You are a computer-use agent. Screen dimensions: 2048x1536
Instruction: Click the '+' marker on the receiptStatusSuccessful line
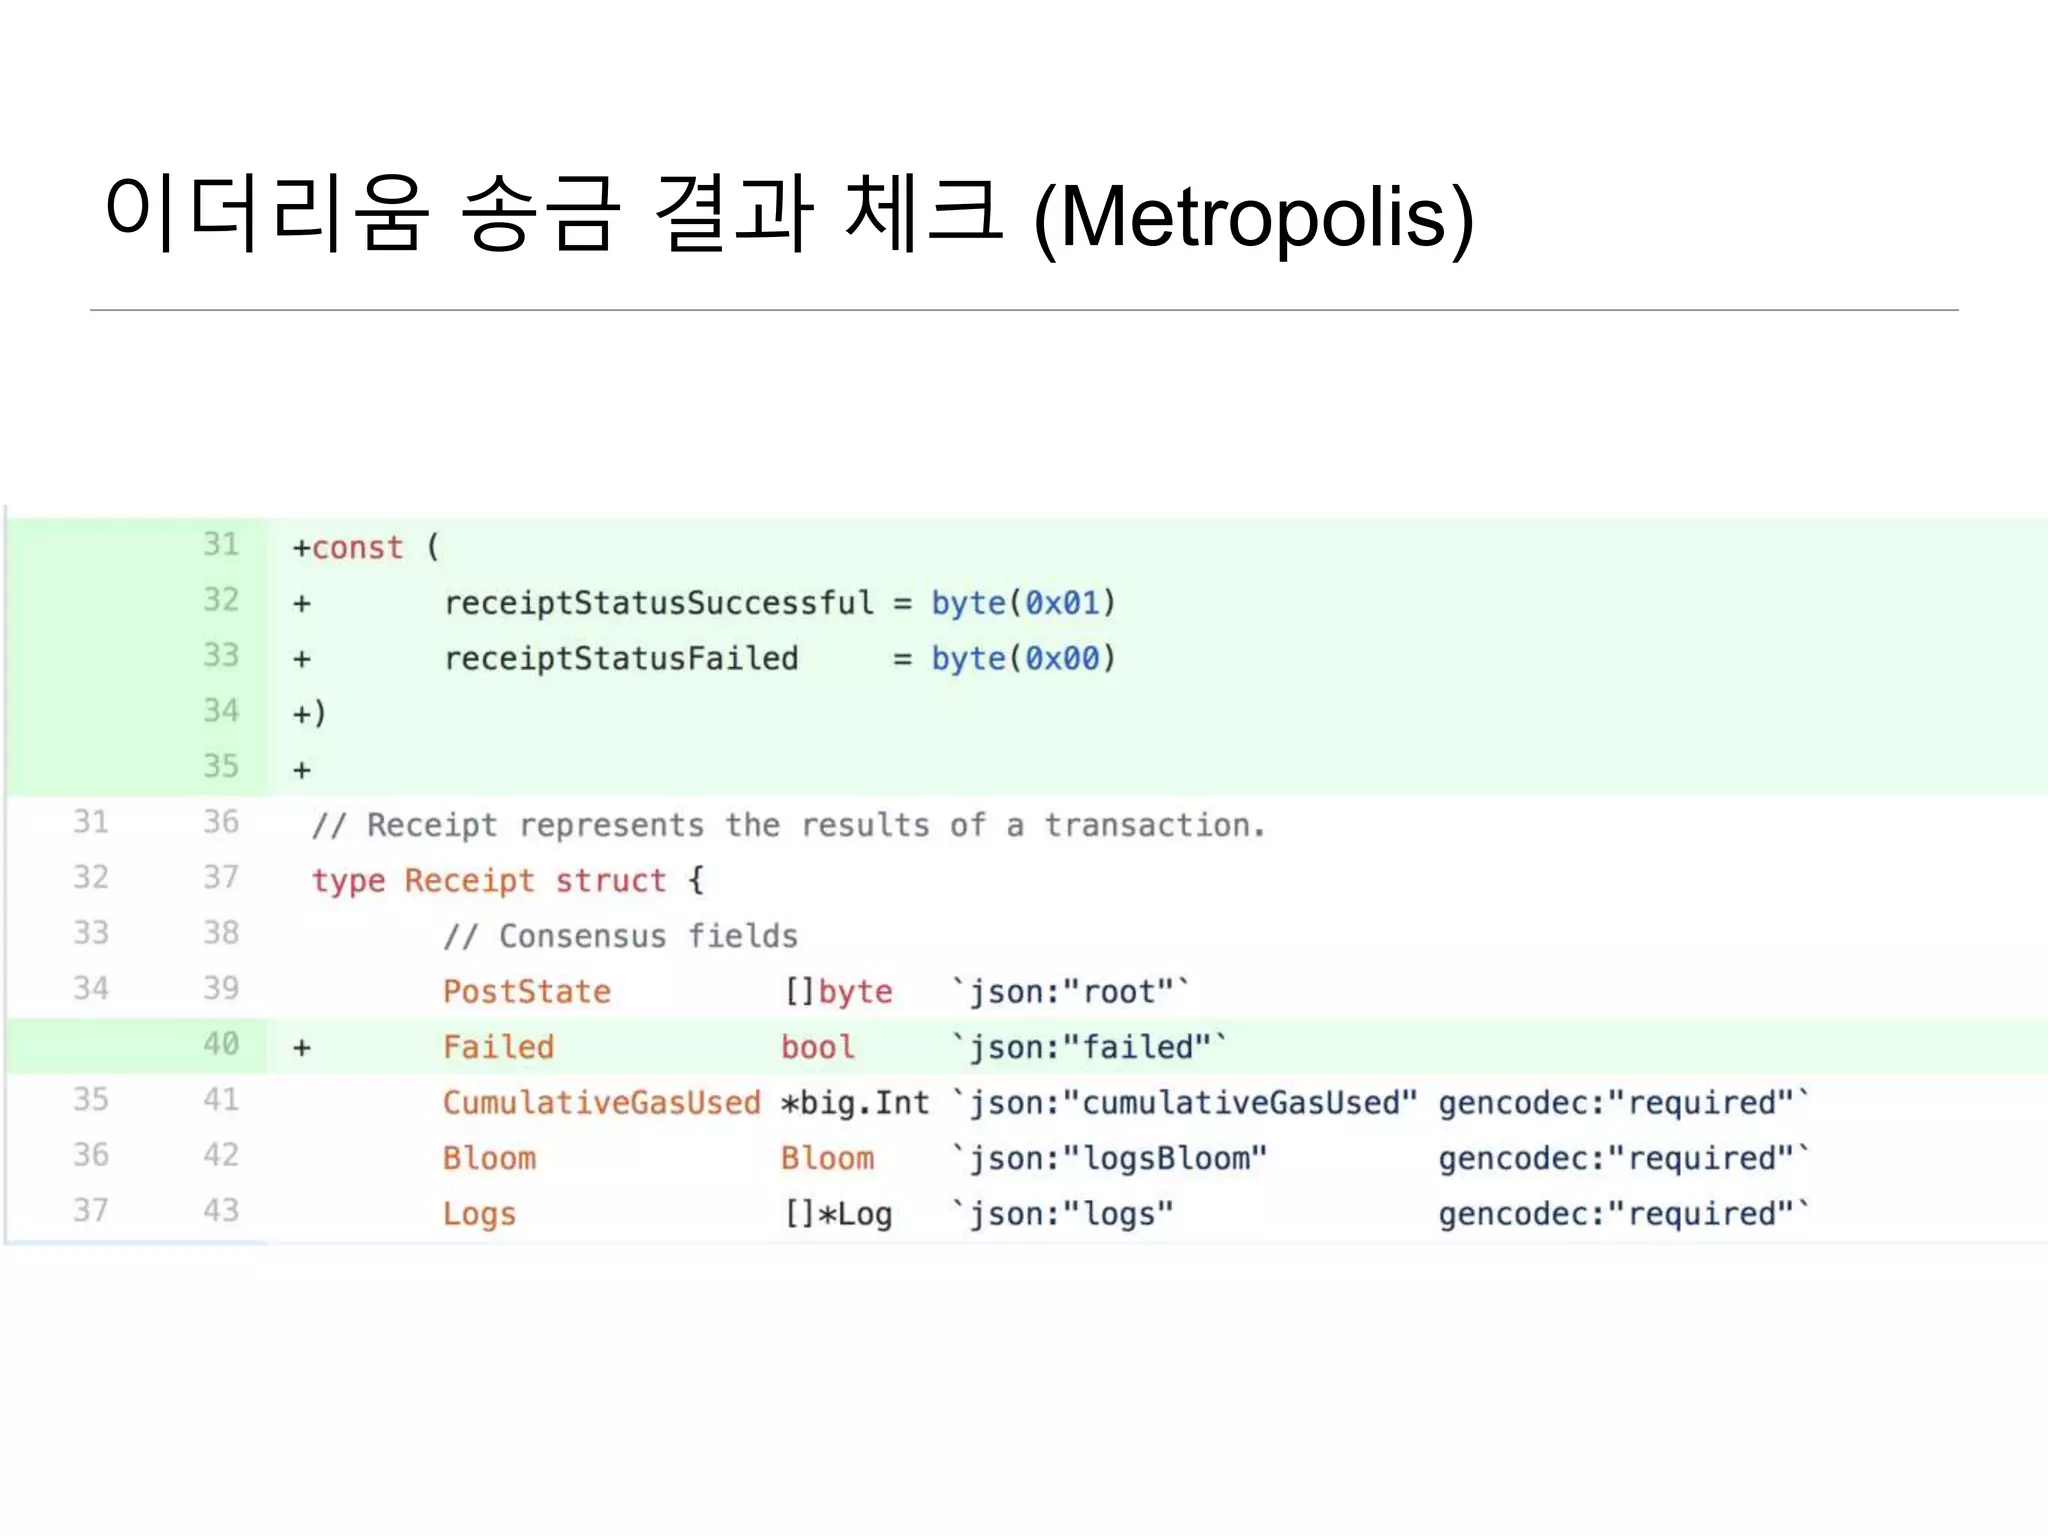click(x=302, y=604)
